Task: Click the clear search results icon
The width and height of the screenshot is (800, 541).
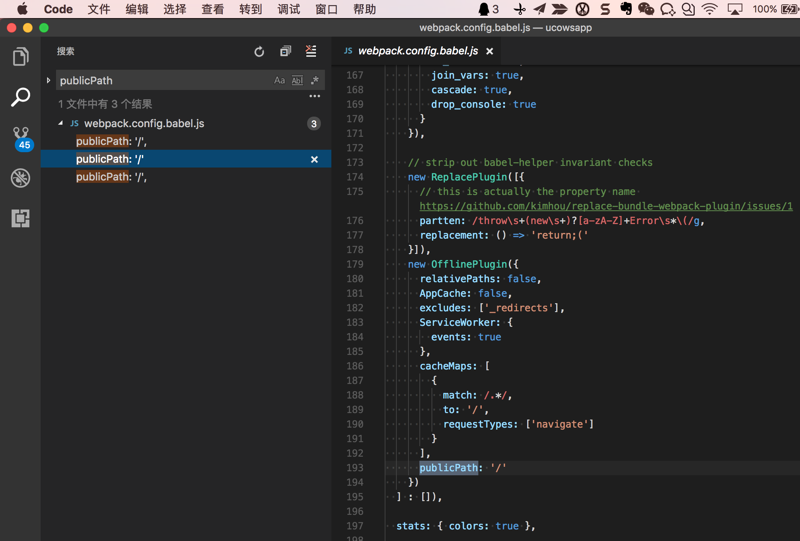Action: coord(311,51)
